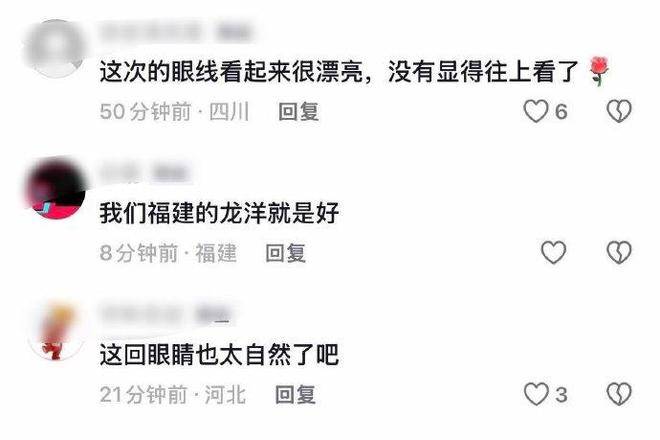This screenshot has width=660, height=440.
Task: Open the third commenter's blurred username
Action: tap(166, 315)
